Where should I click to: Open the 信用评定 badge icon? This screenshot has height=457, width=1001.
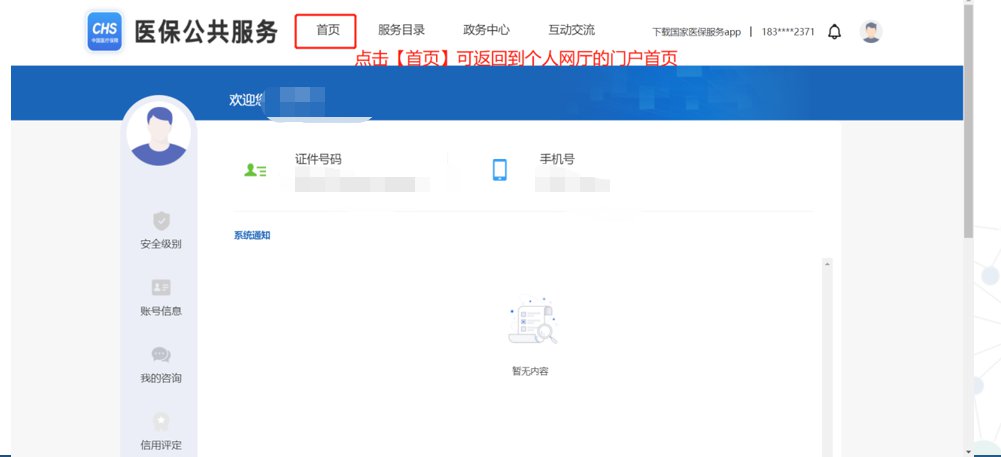pyautogui.click(x=161, y=421)
